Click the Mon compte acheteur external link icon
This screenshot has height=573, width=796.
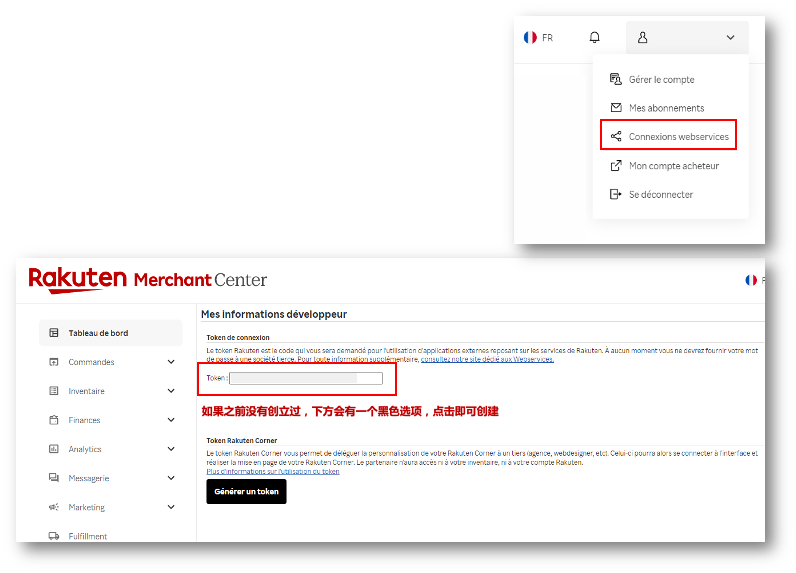point(616,165)
